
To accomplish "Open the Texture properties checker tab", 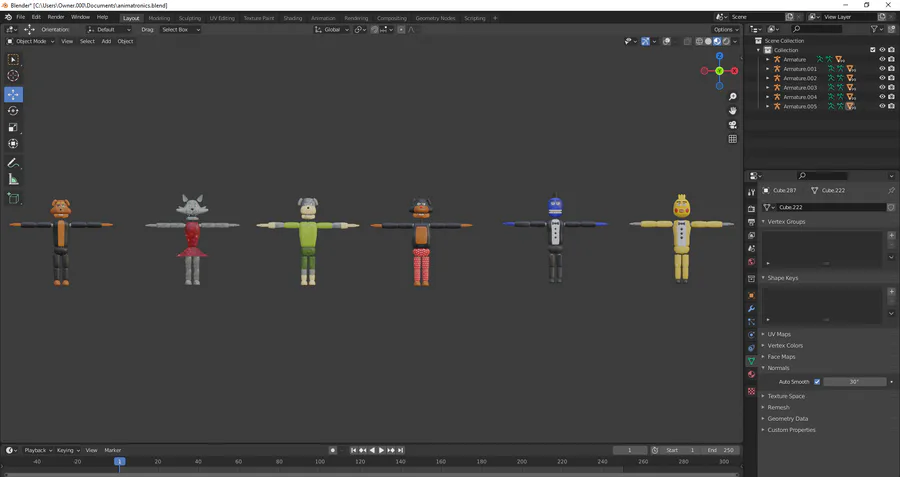I will pyautogui.click(x=751, y=391).
